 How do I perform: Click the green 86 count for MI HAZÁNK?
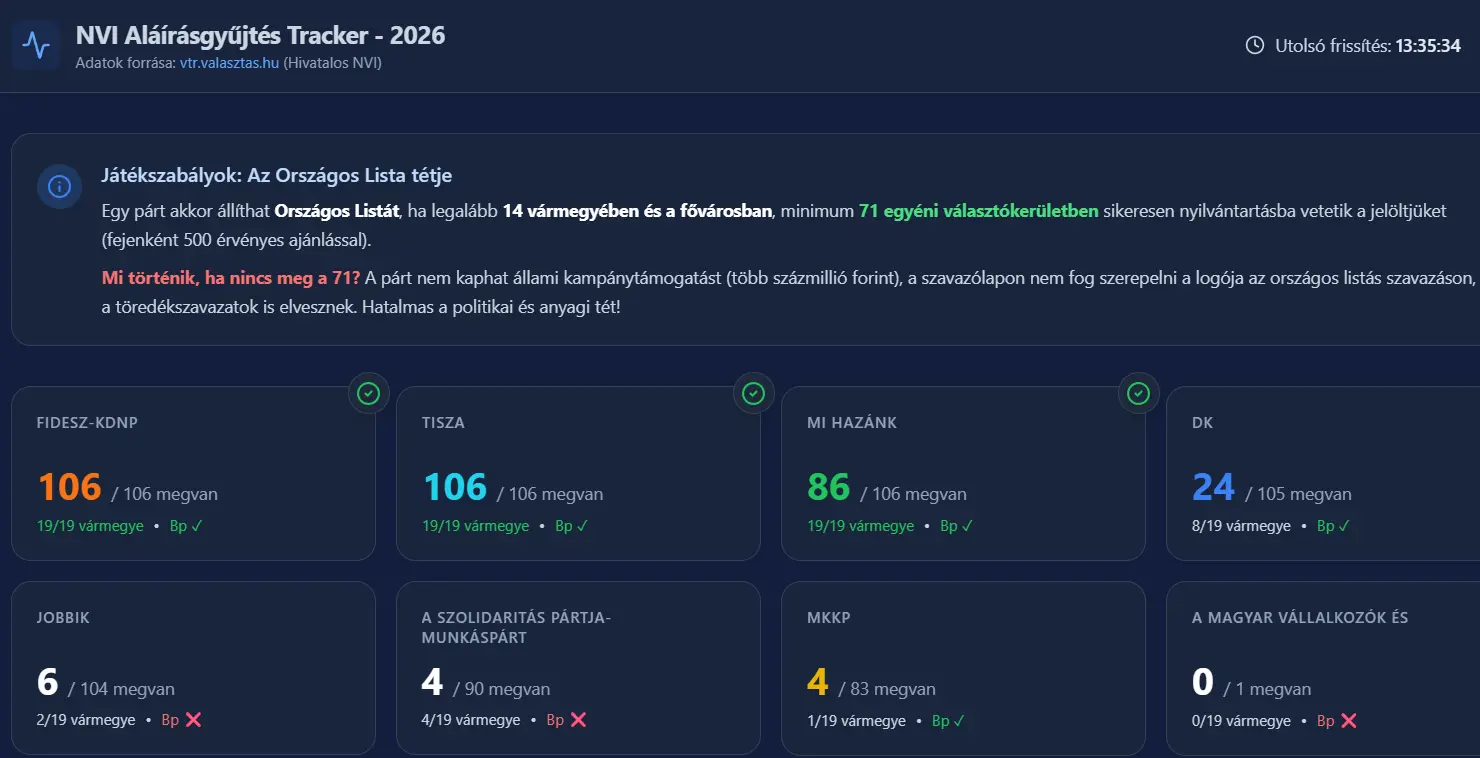coord(829,487)
